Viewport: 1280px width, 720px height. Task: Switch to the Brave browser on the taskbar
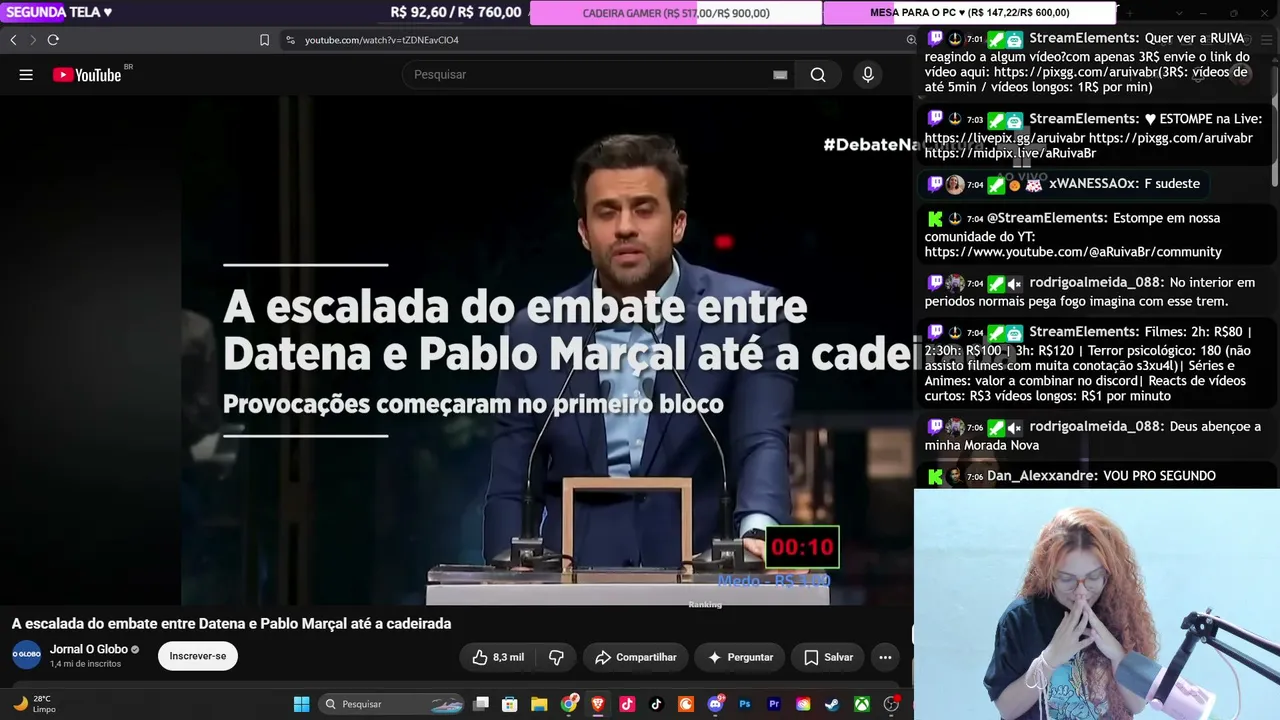click(x=598, y=704)
